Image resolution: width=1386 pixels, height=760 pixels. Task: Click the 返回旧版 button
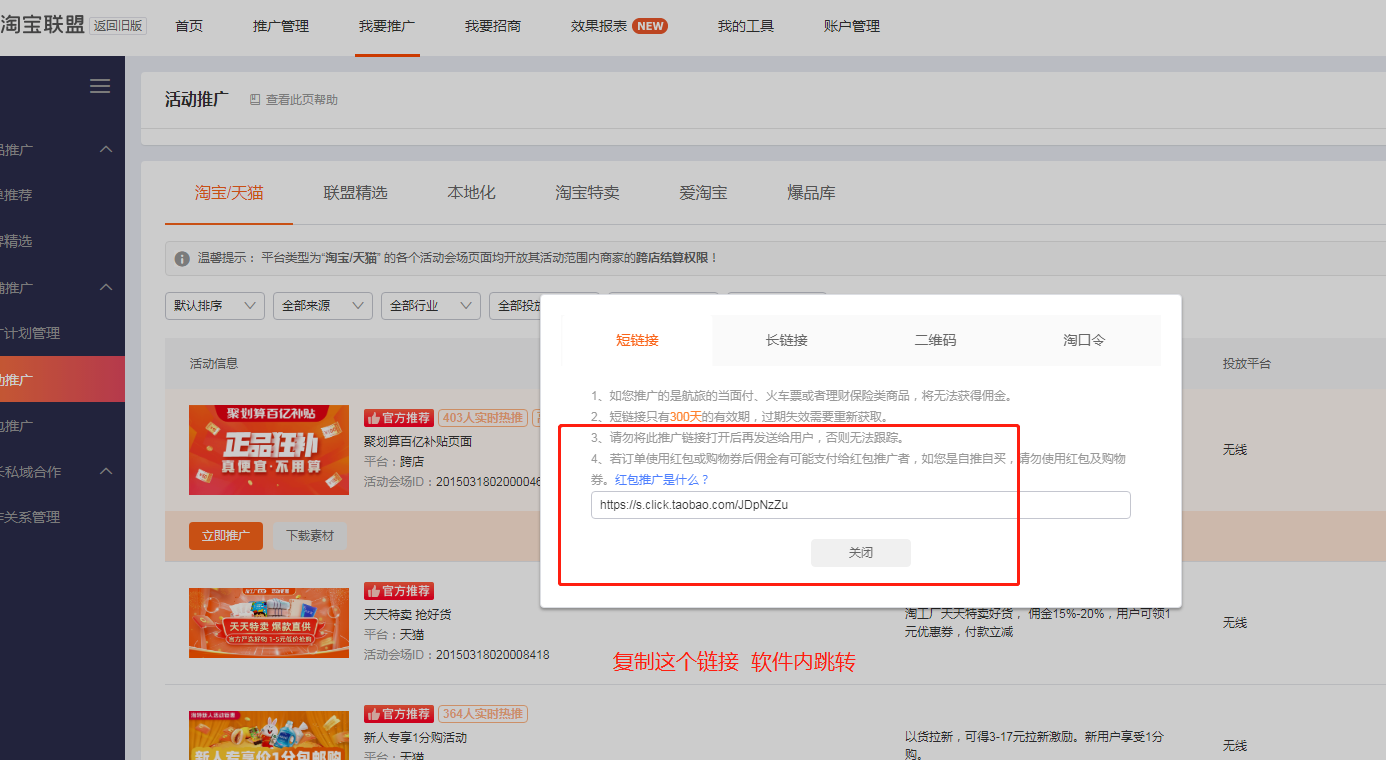118,26
